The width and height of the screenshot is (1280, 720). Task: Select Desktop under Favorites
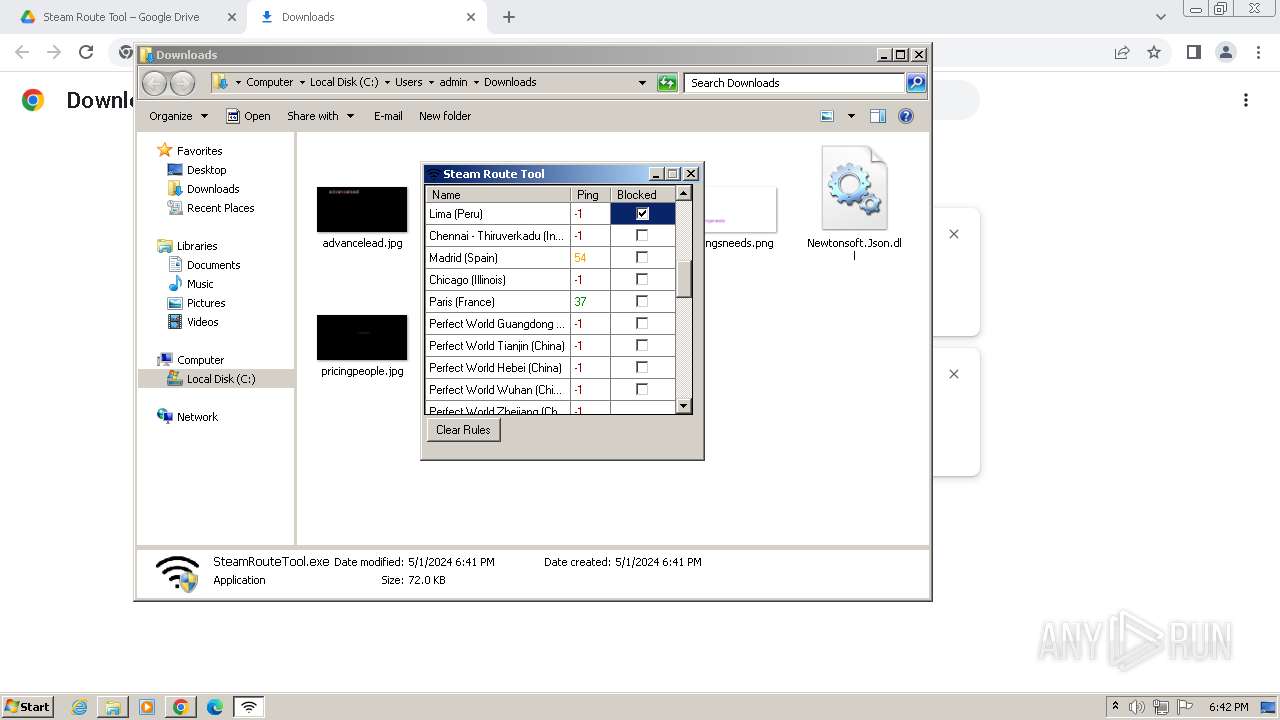(x=206, y=170)
